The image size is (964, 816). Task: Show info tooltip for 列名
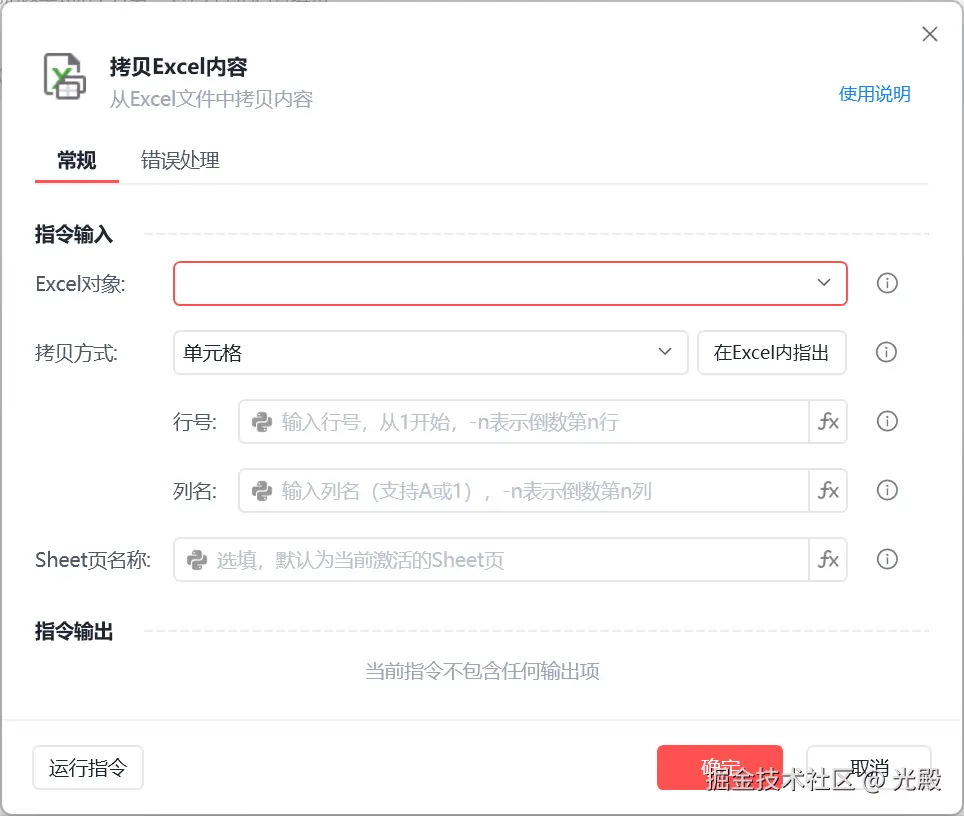pos(887,490)
